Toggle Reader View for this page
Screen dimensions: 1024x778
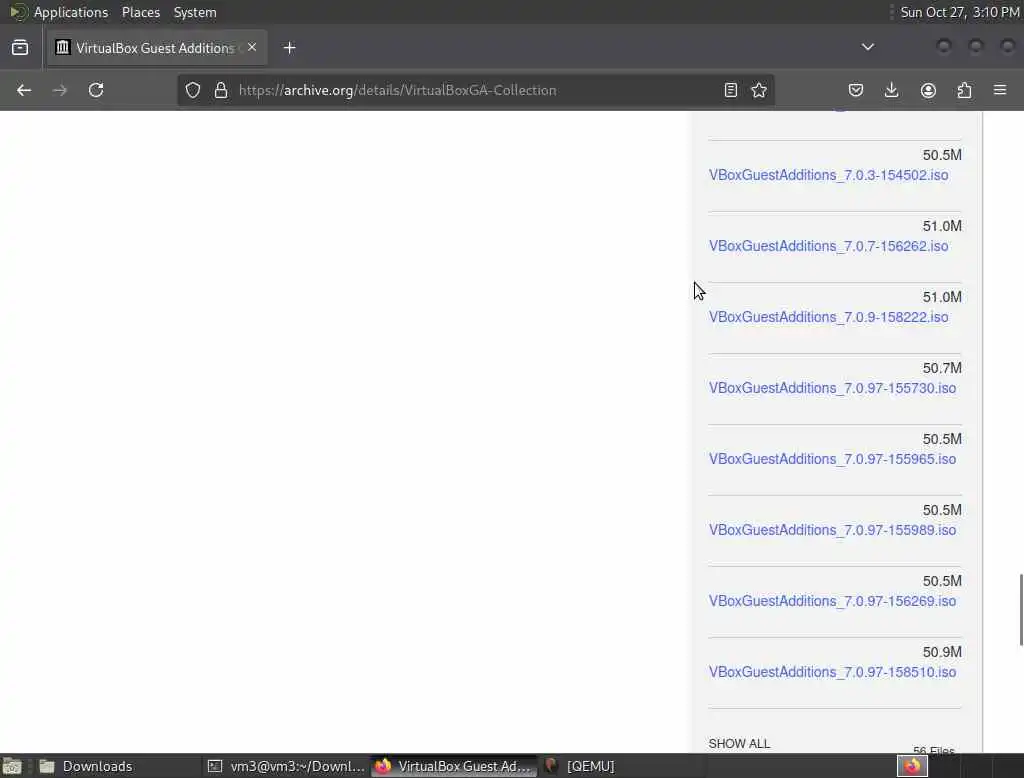731,90
